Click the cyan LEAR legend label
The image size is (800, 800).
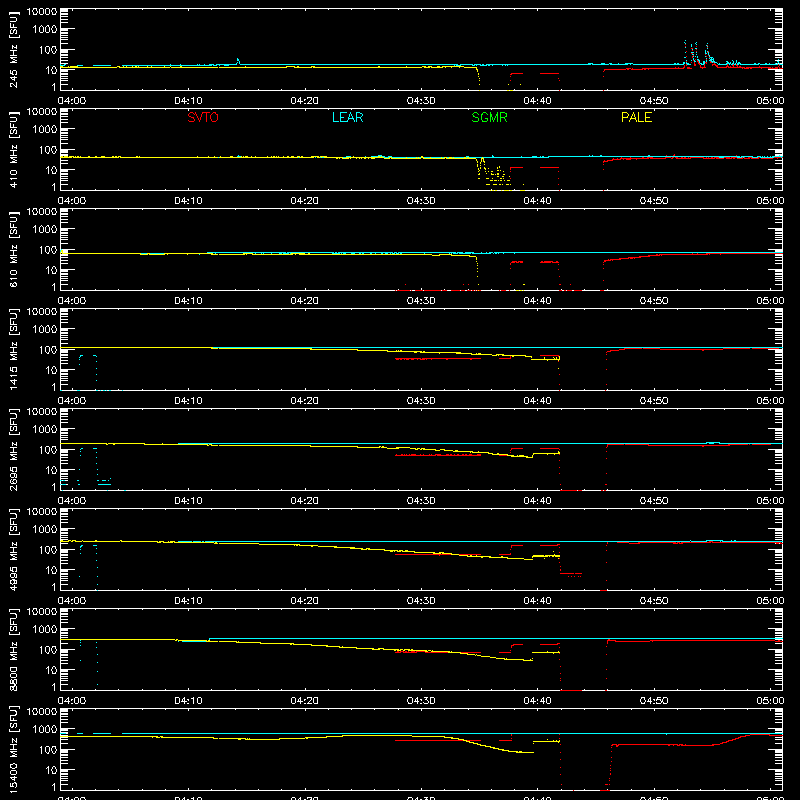347,117
